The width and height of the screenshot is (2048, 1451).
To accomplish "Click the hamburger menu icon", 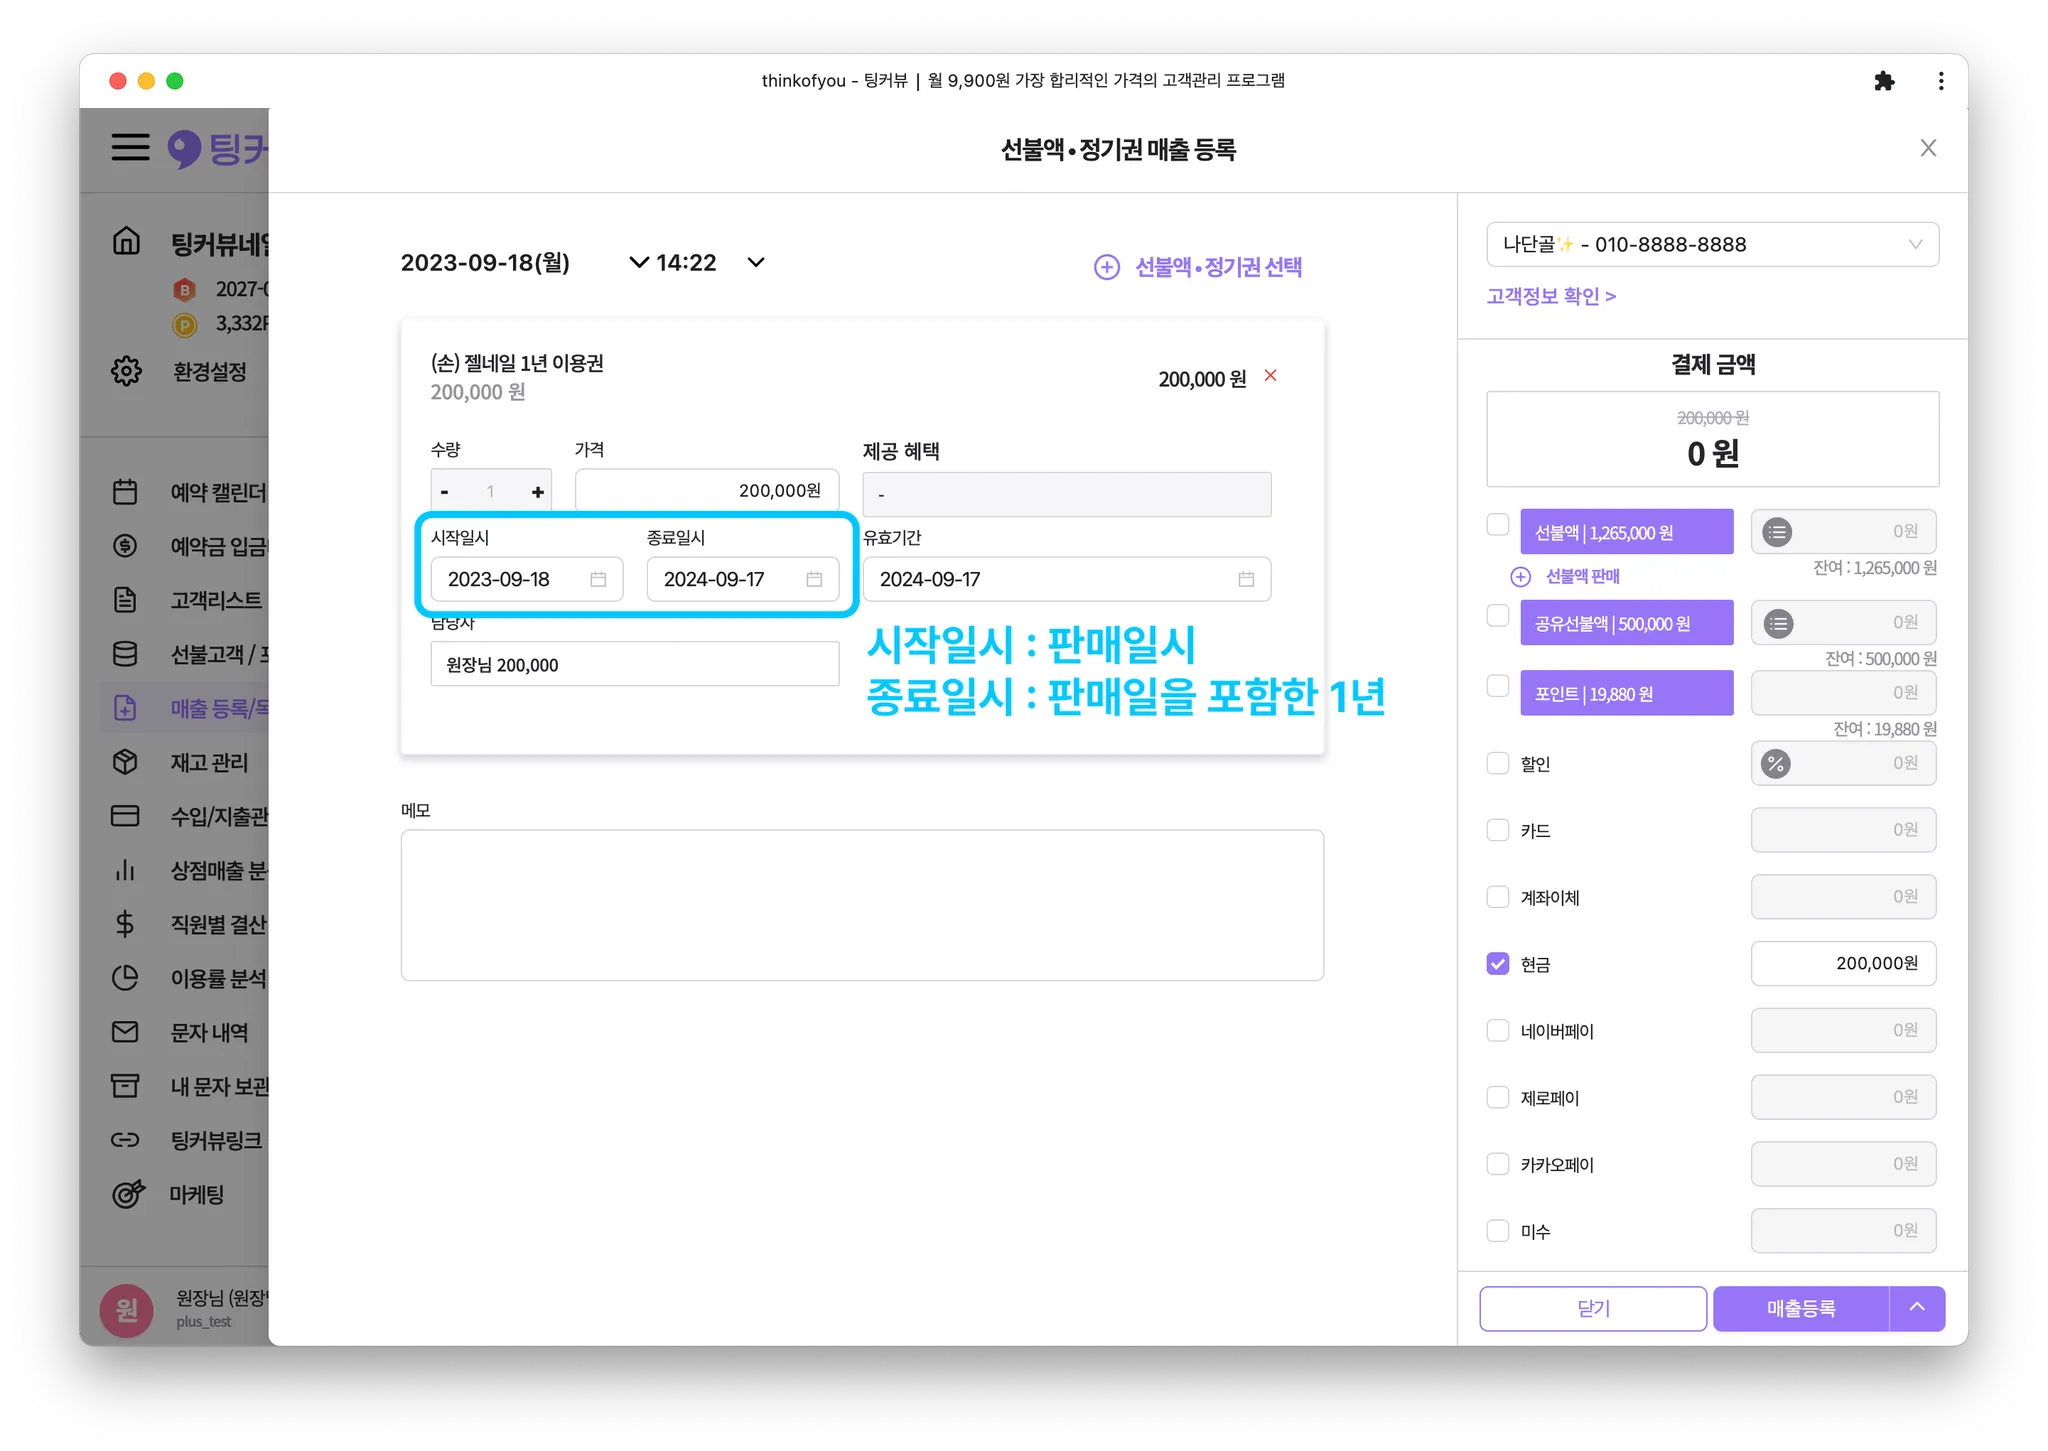I will tap(130, 147).
